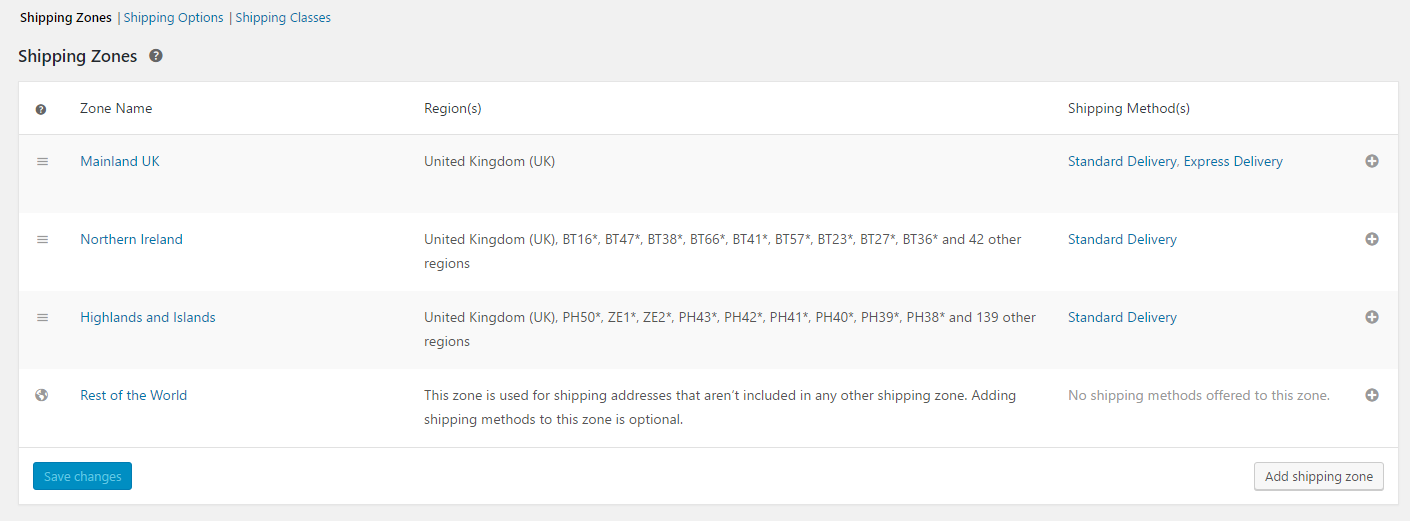Switch to the Shipping Options tab
The image size is (1410, 521).
[173, 17]
